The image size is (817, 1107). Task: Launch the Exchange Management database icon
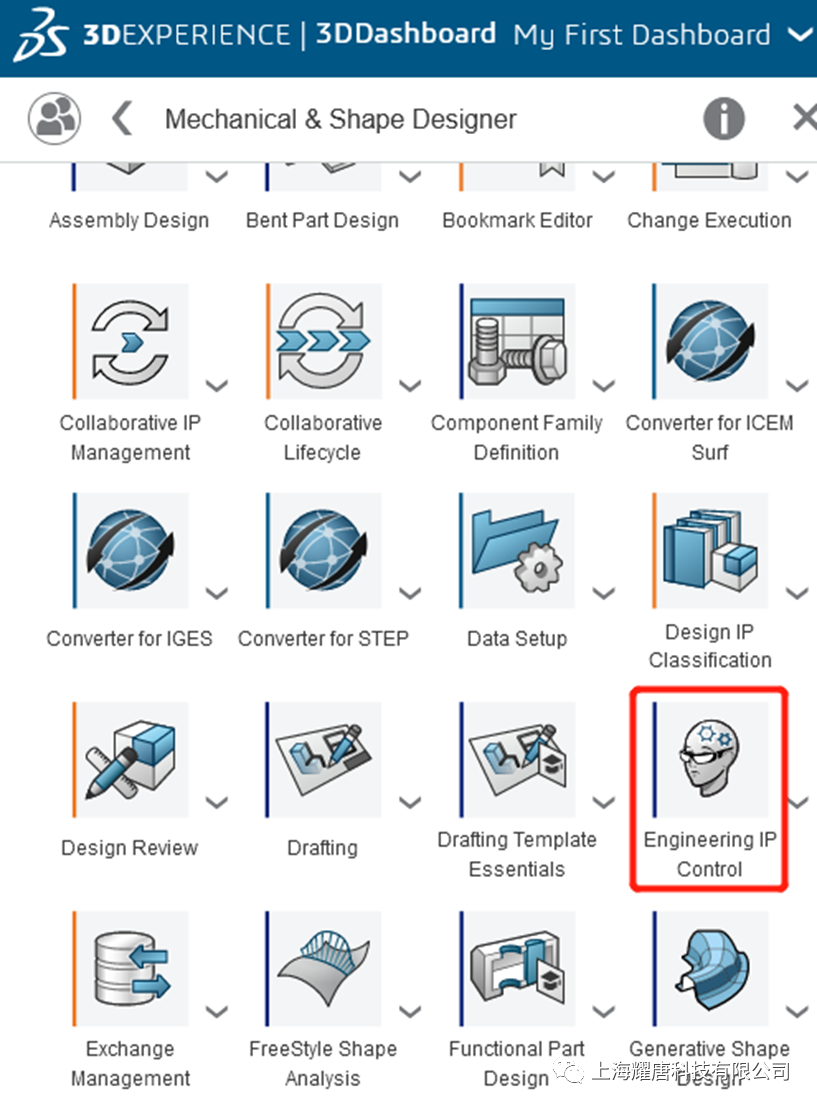[x=130, y=969]
